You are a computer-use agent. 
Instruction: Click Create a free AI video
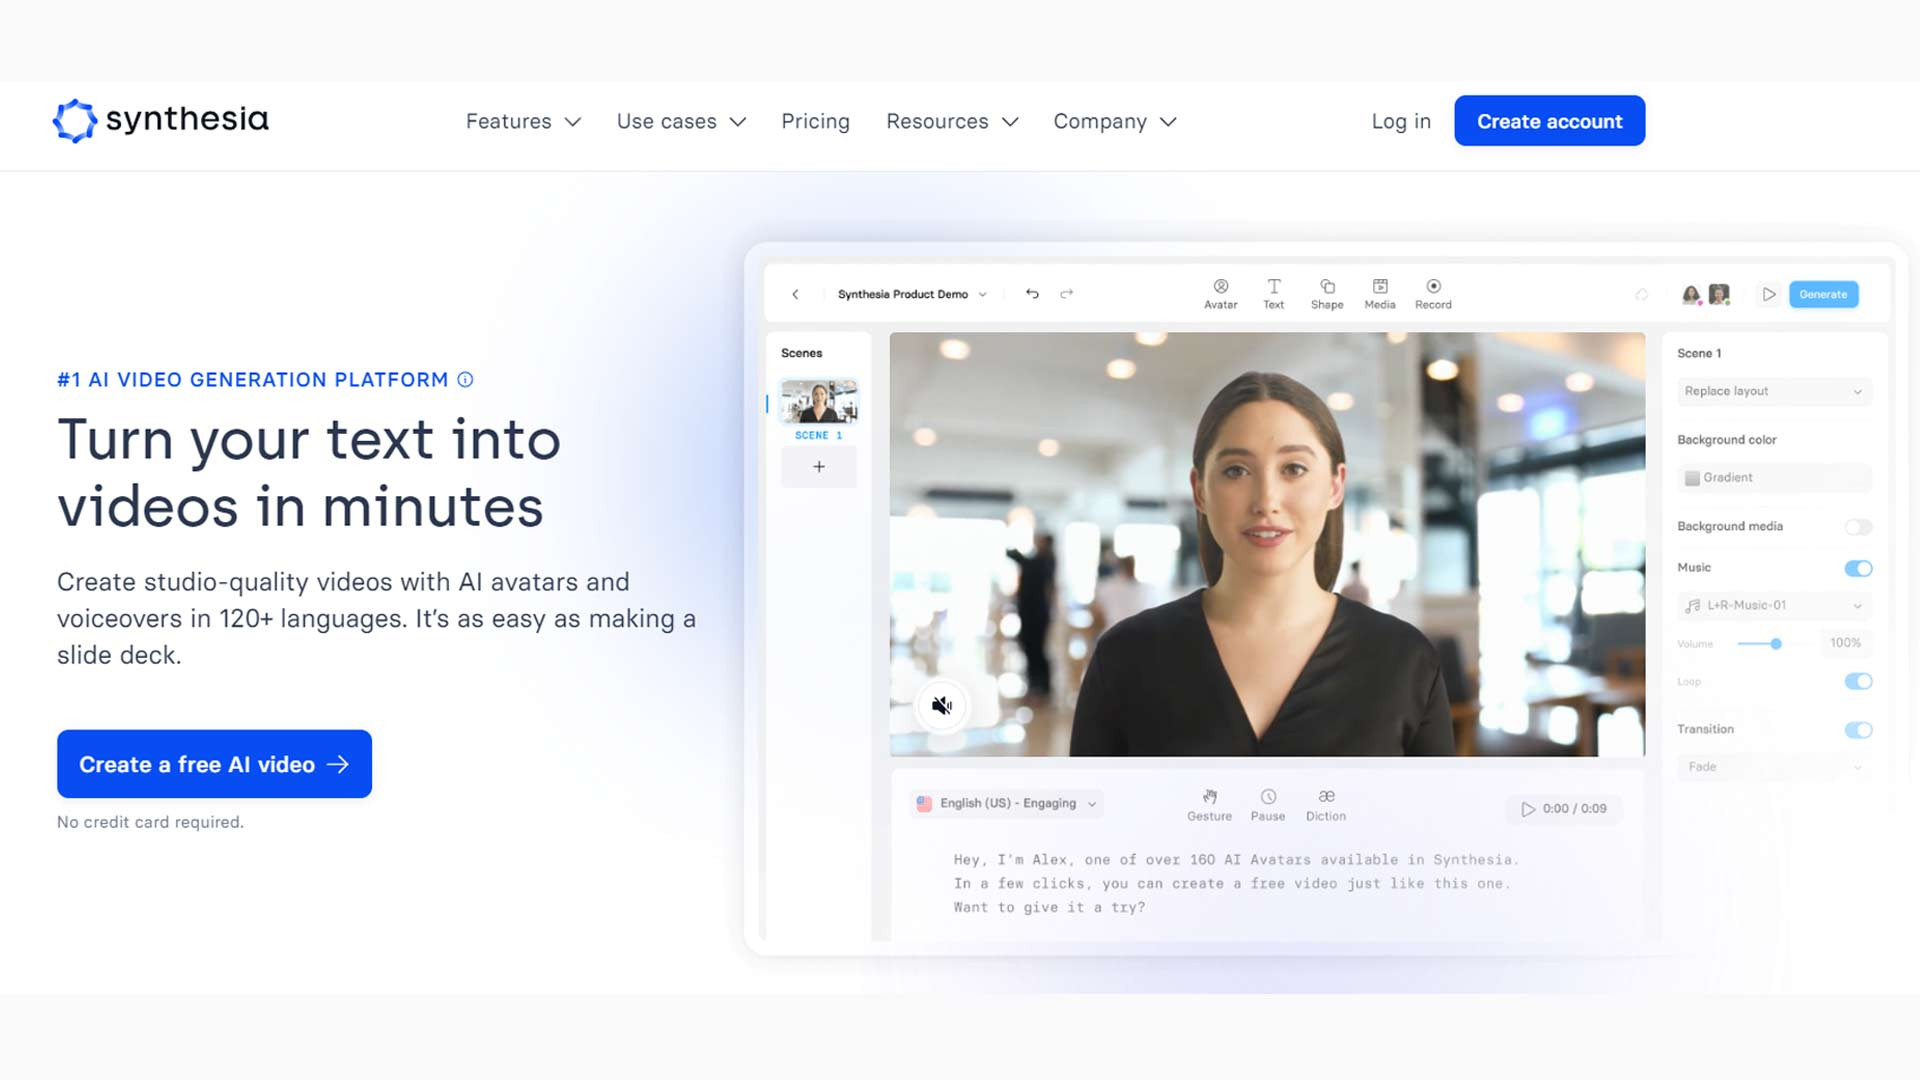click(214, 764)
